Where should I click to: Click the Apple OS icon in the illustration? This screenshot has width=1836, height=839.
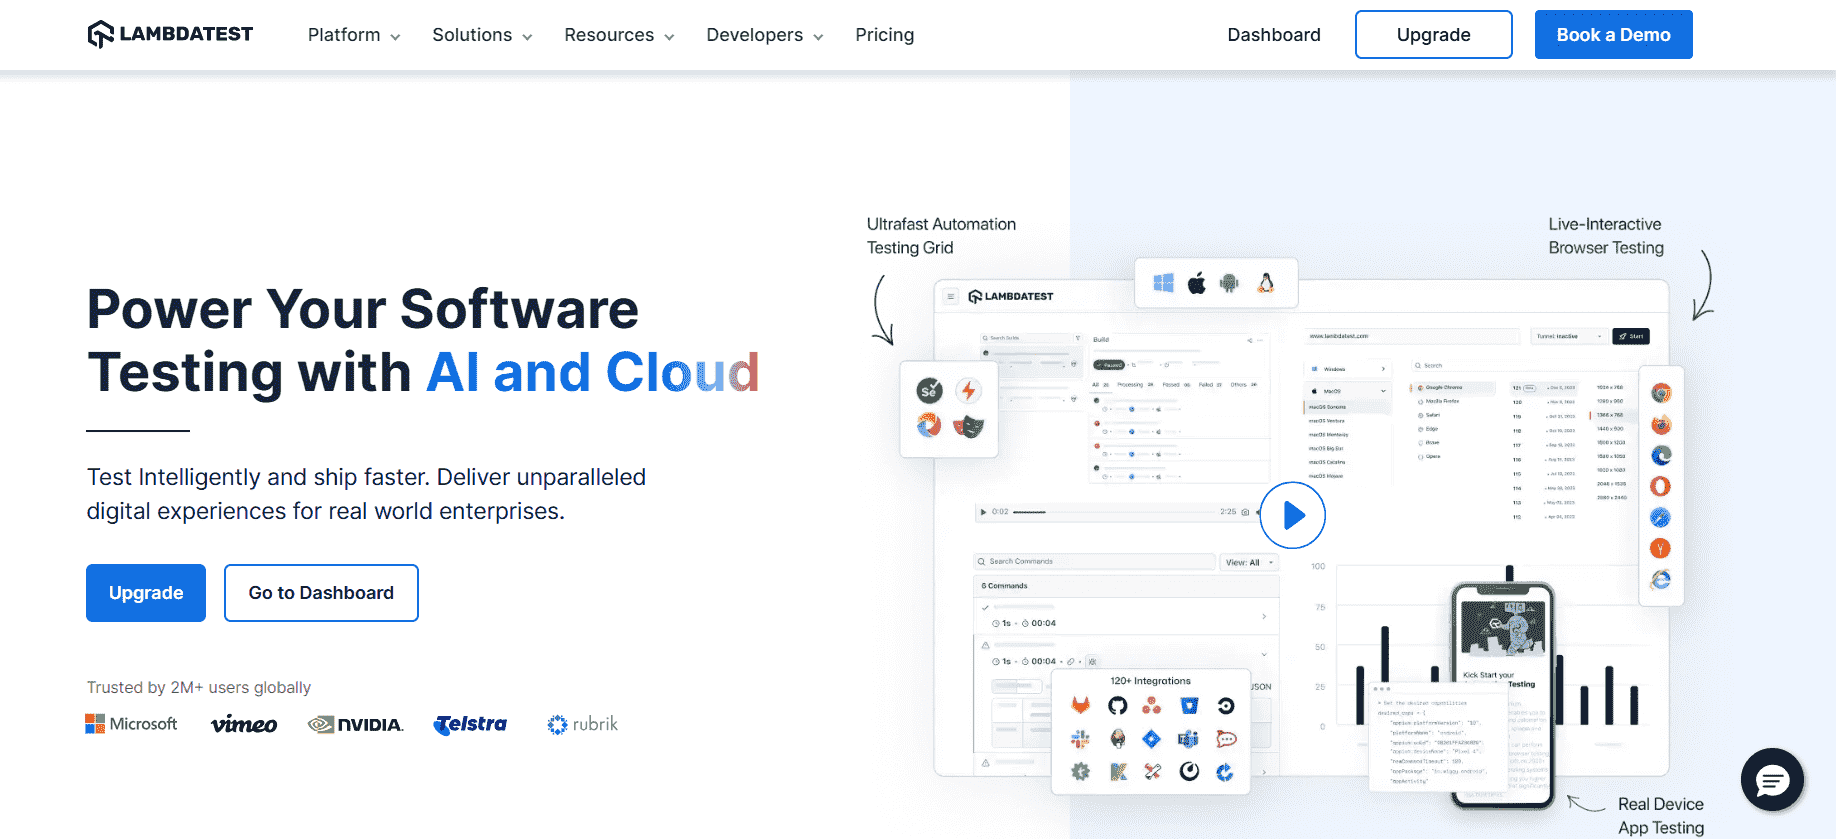1196,283
